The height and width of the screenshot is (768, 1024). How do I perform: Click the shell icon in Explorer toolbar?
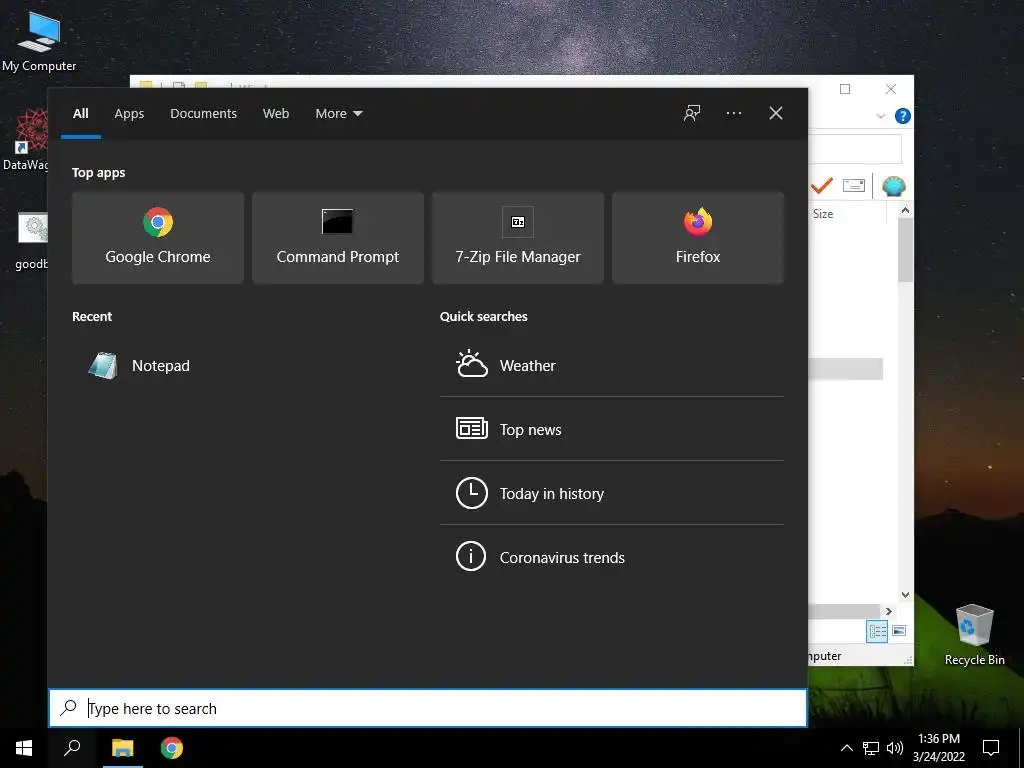click(893, 186)
